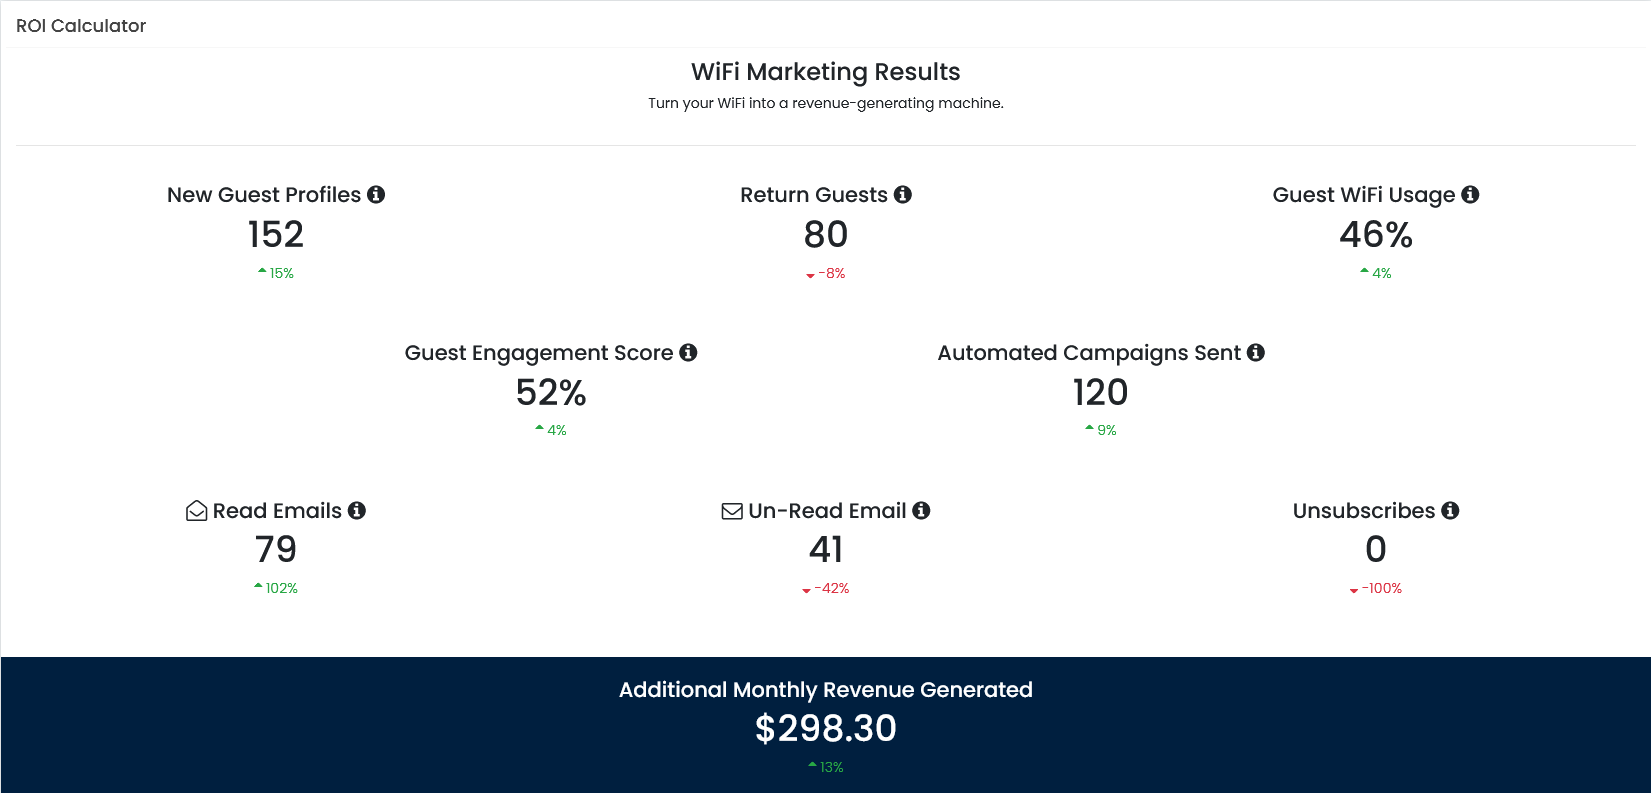Click the Unsubscribes info icon
Image resolution: width=1651 pixels, height=793 pixels.
click(x=1450, y=510)
